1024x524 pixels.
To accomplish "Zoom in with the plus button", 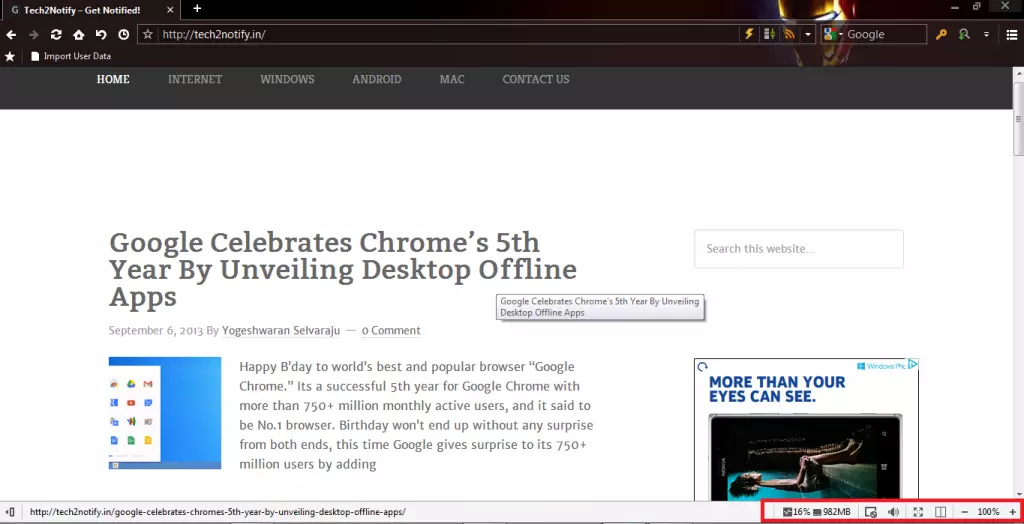I will pyautogui.click(x=1012, y=512).
